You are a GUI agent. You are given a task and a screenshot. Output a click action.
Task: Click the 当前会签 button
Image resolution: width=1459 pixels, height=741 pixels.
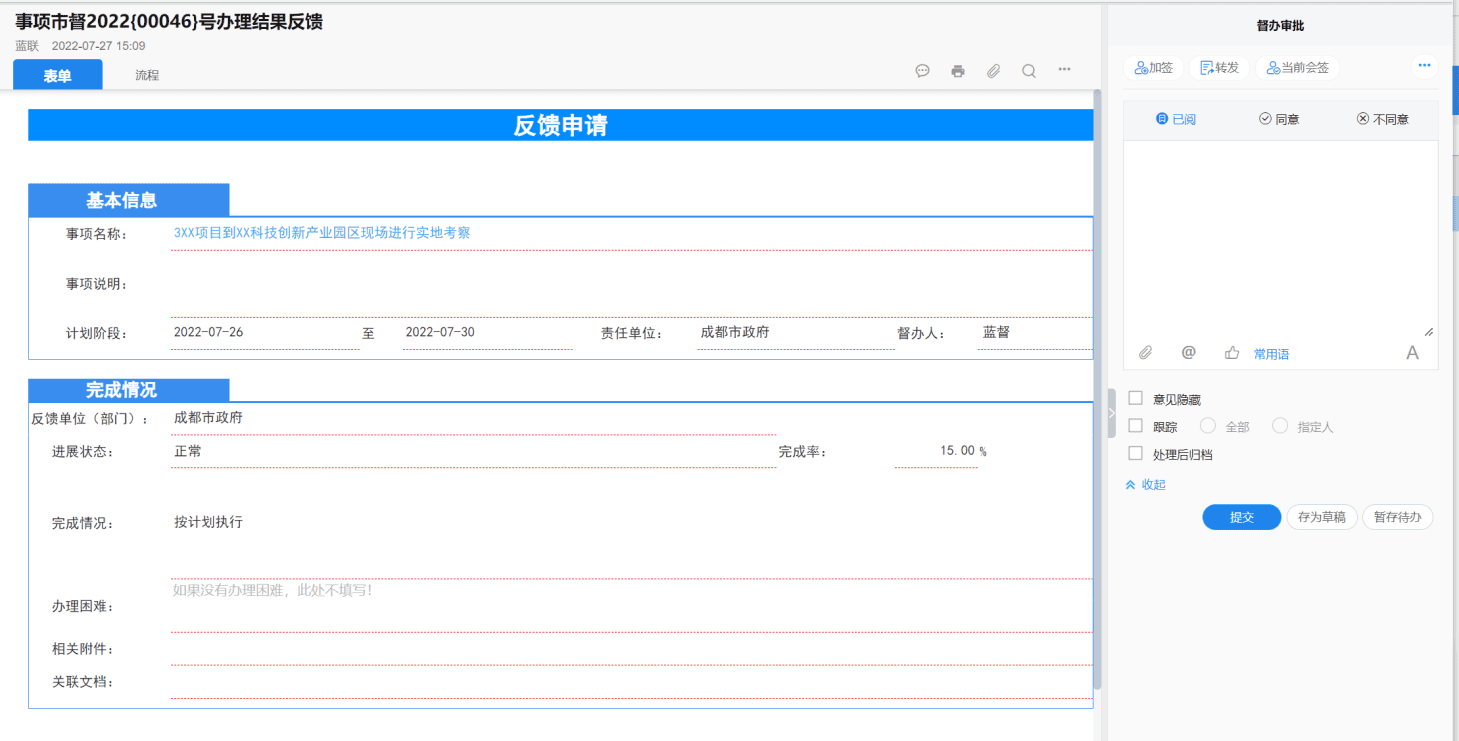point(1297,68)
